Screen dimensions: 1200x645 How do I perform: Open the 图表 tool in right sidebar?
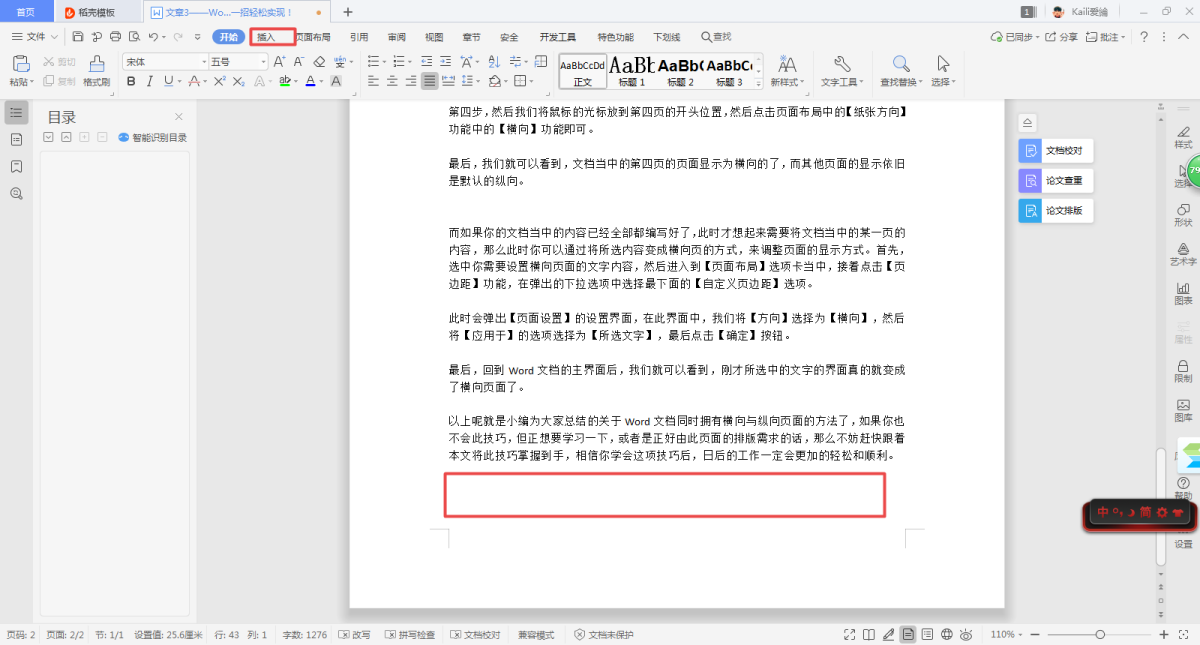tap(1183, 293)
